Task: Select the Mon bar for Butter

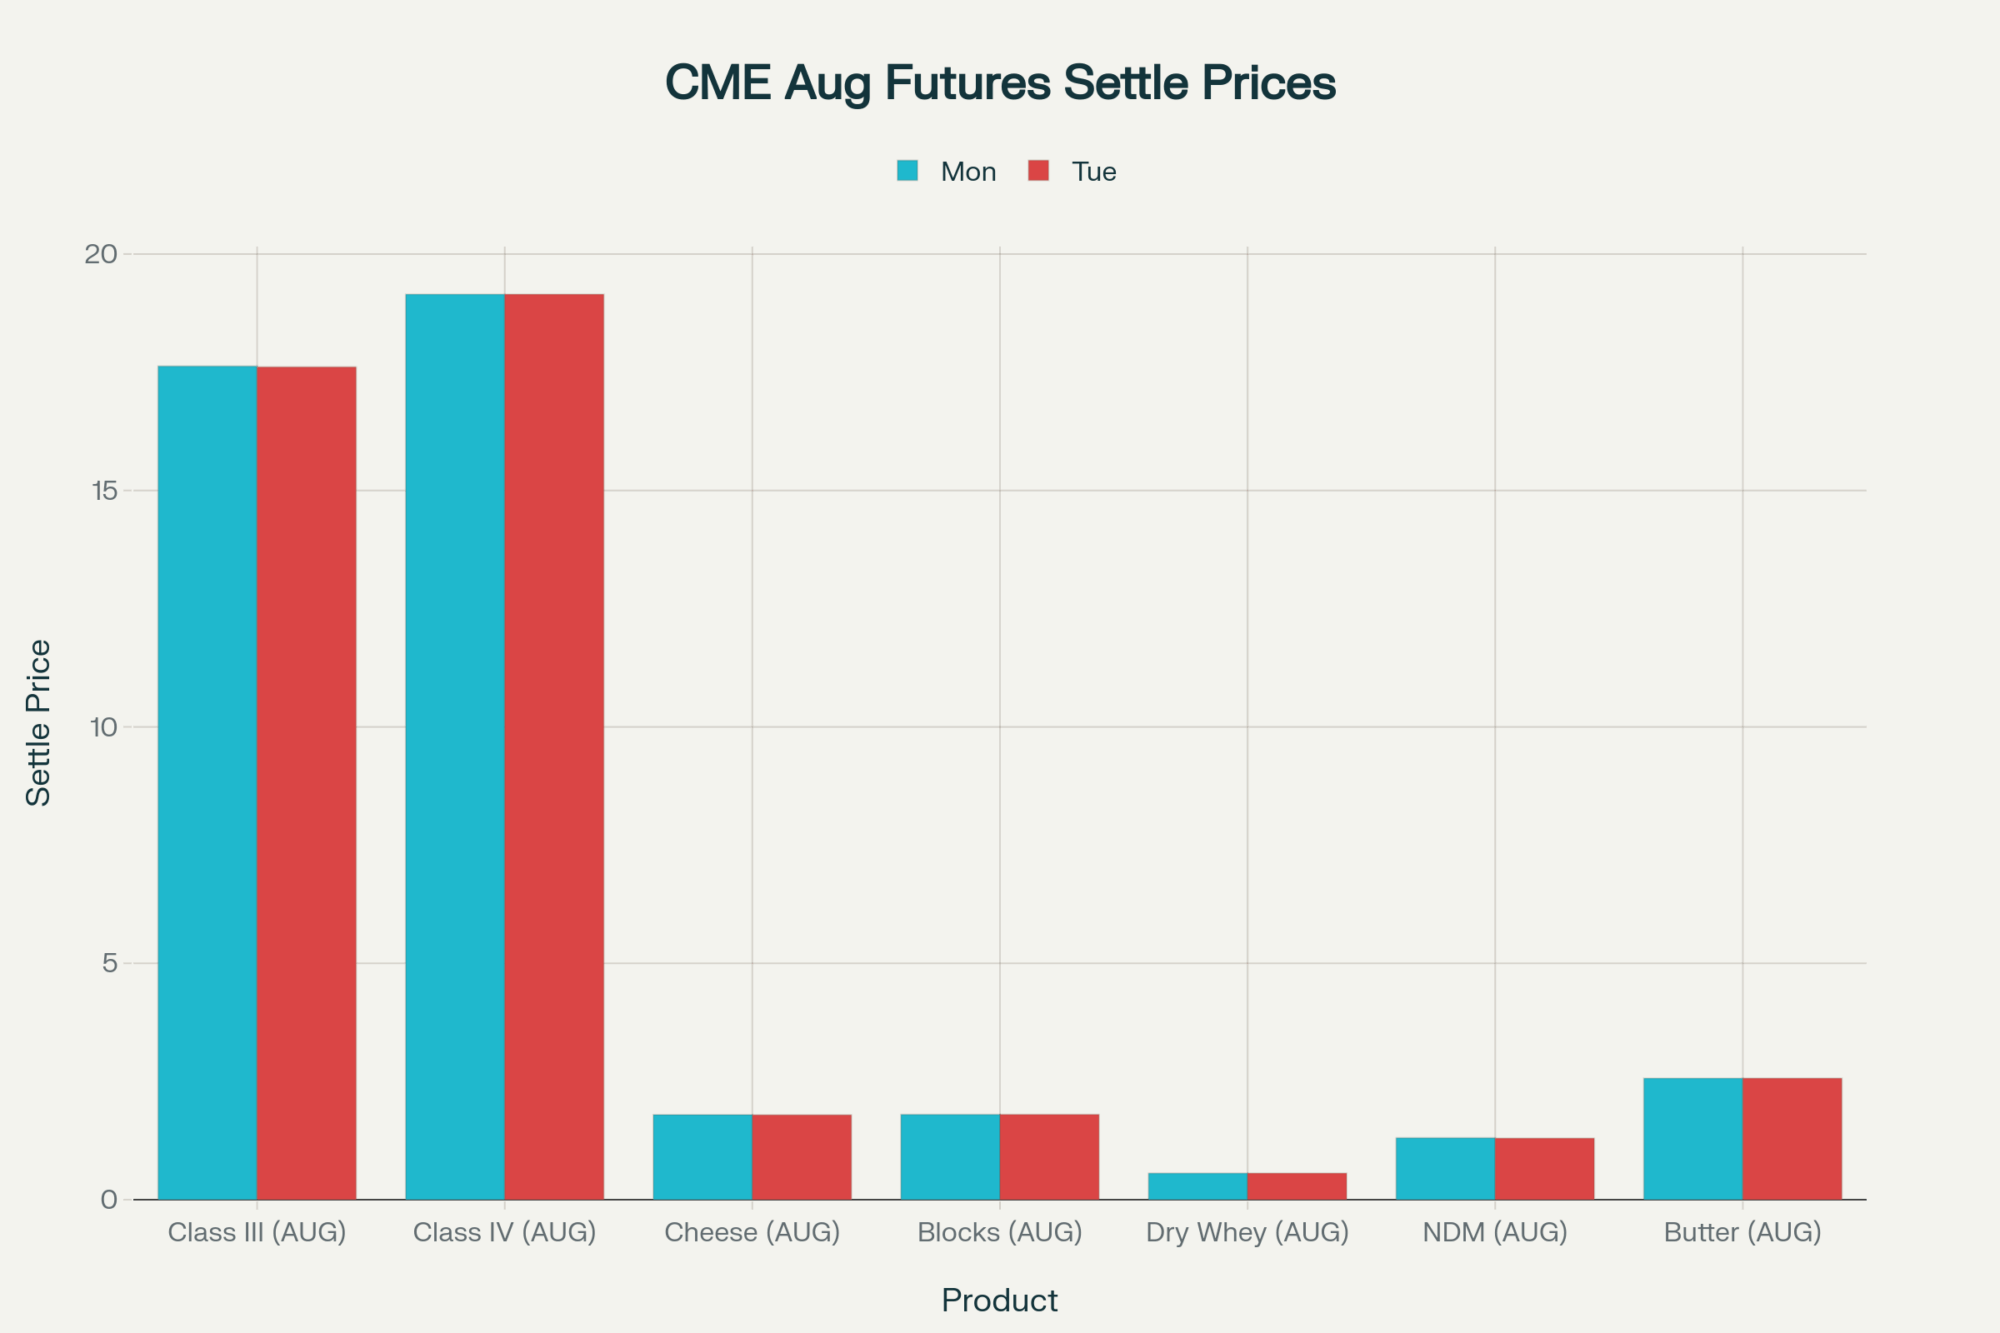Action: pos(1693,1138)
